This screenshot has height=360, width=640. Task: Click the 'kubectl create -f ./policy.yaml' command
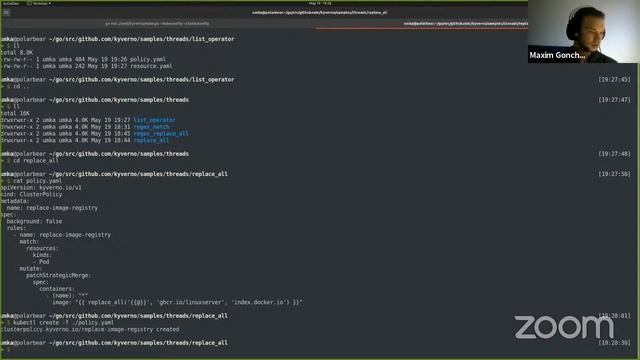pos(63,323)
